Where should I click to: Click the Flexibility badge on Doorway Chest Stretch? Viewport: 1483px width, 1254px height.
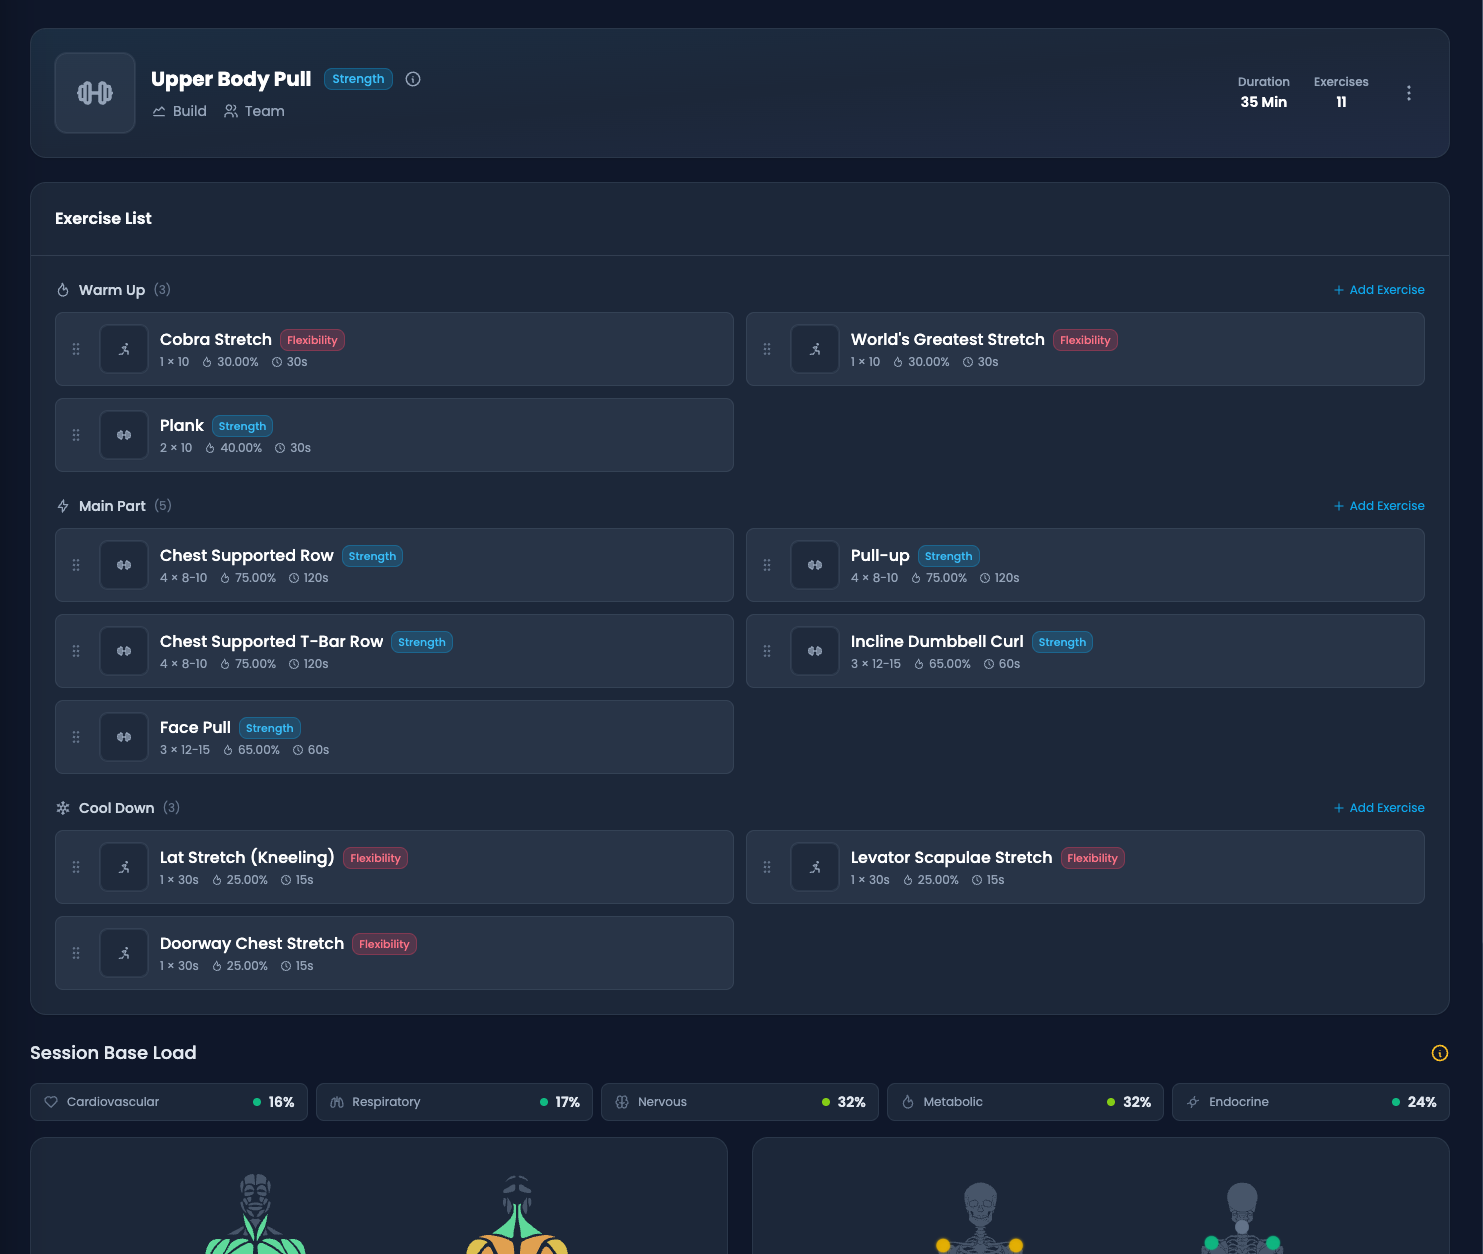(384, 944)
